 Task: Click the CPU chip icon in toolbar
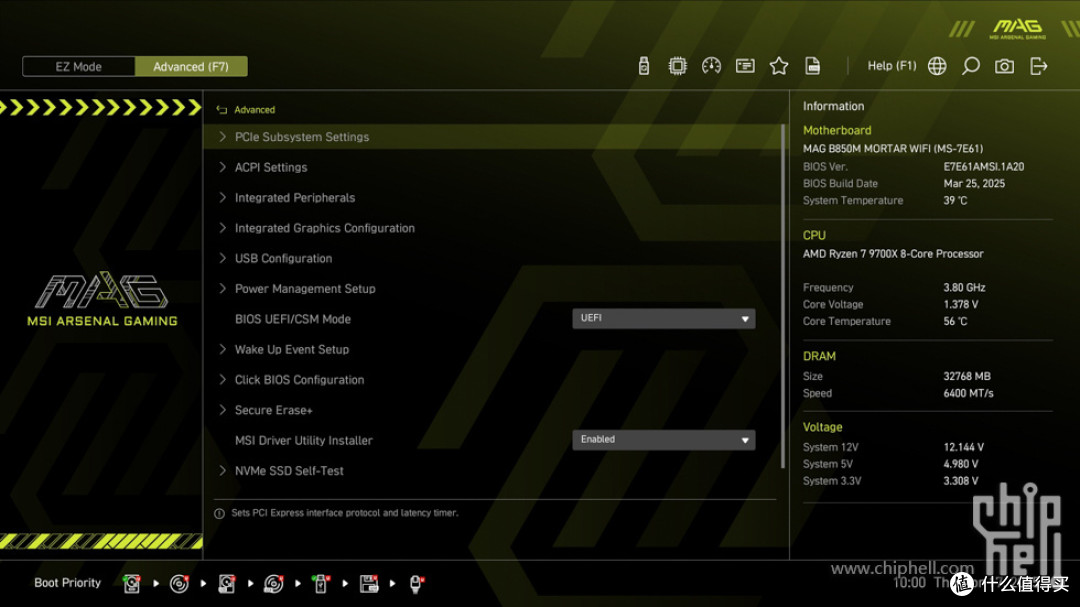point(678,66)
